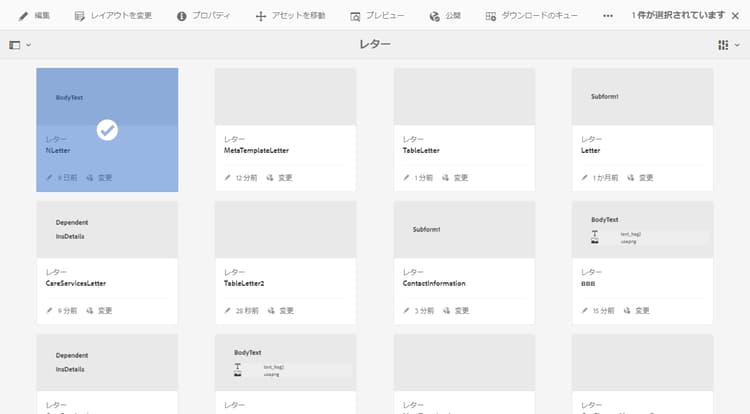Screen dimensions: 750x414
Task: Click the TableLetter title text
Action: click(421, 150)
